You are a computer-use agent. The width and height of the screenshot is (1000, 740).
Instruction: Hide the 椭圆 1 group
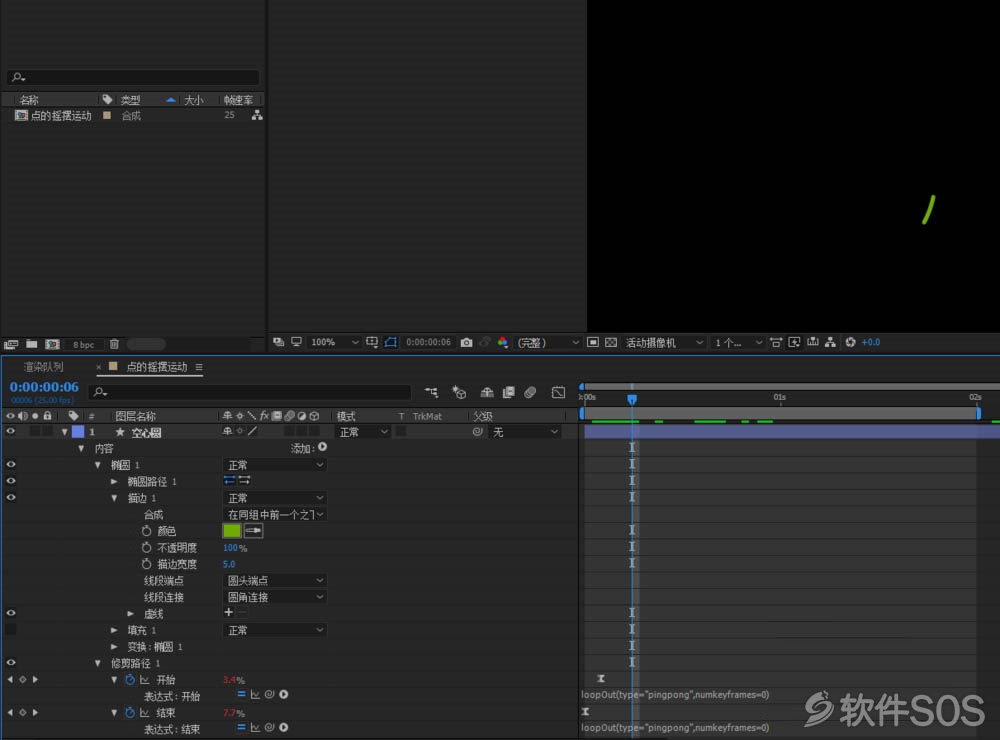click(x=10, y=464)
